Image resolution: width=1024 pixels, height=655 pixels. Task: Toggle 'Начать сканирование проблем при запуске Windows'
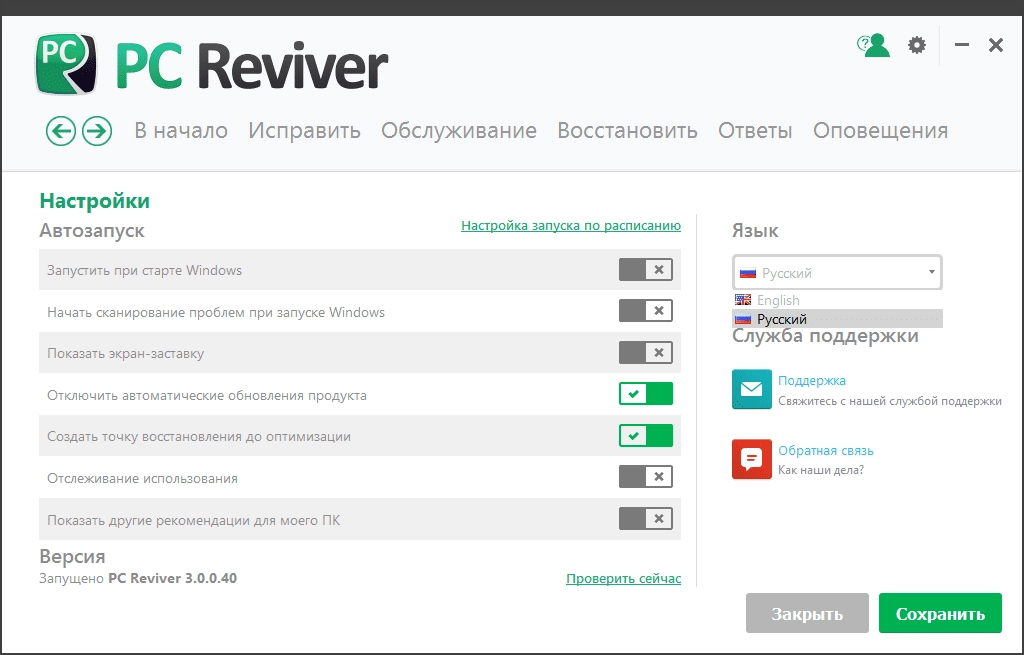pos(646,311)
